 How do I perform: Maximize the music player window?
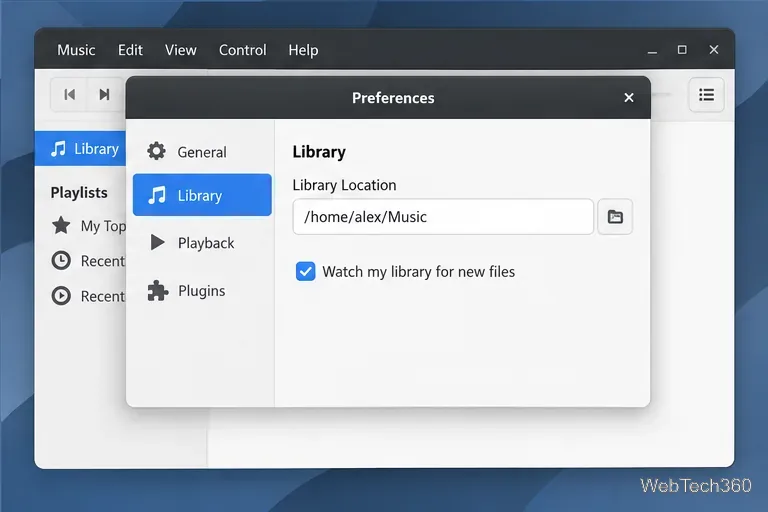682,49
